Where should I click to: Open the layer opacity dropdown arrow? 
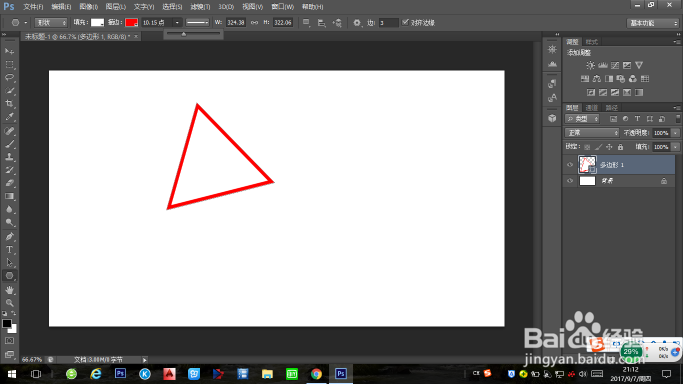[x=676, y=133]
